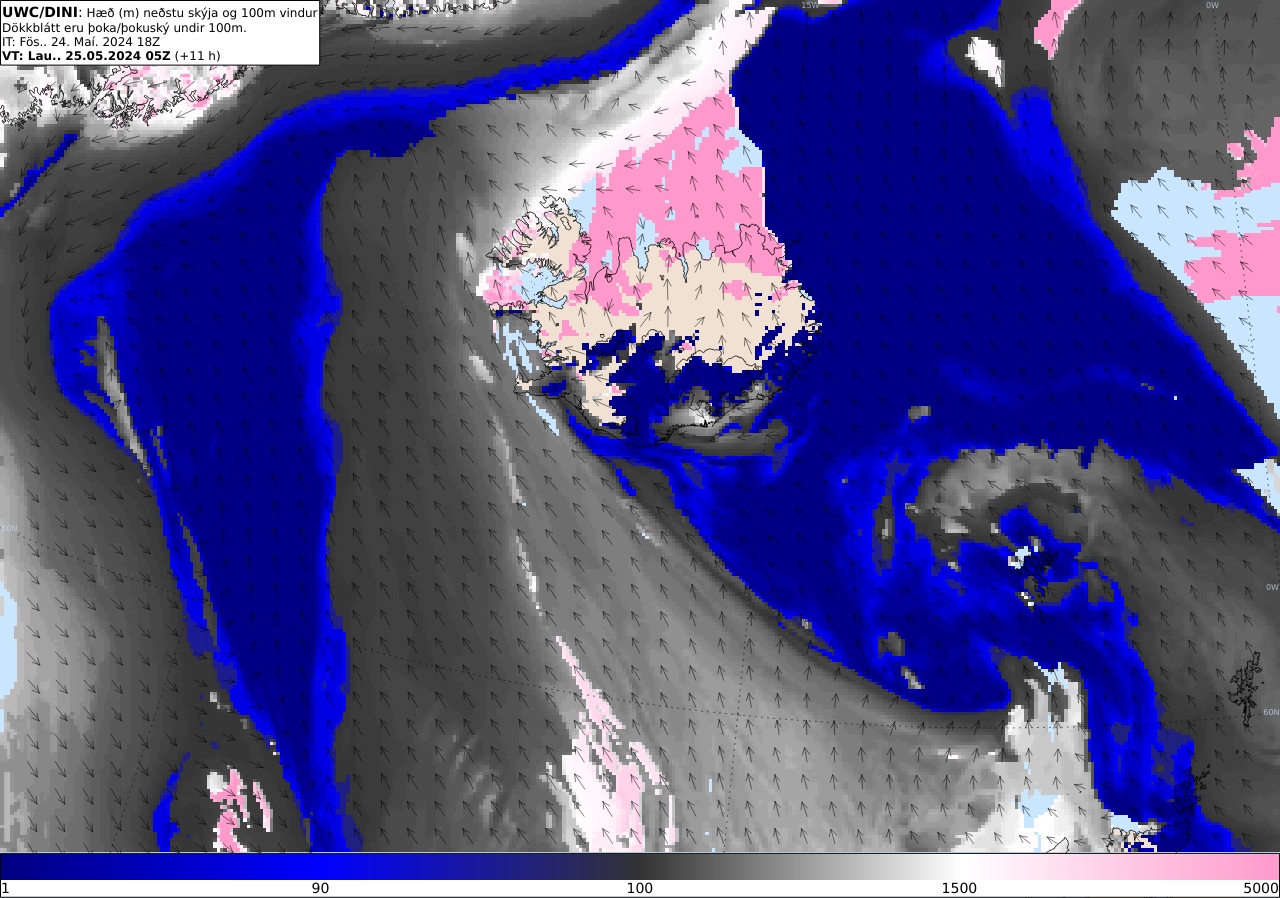Click the '100' label on color scale

640,888
